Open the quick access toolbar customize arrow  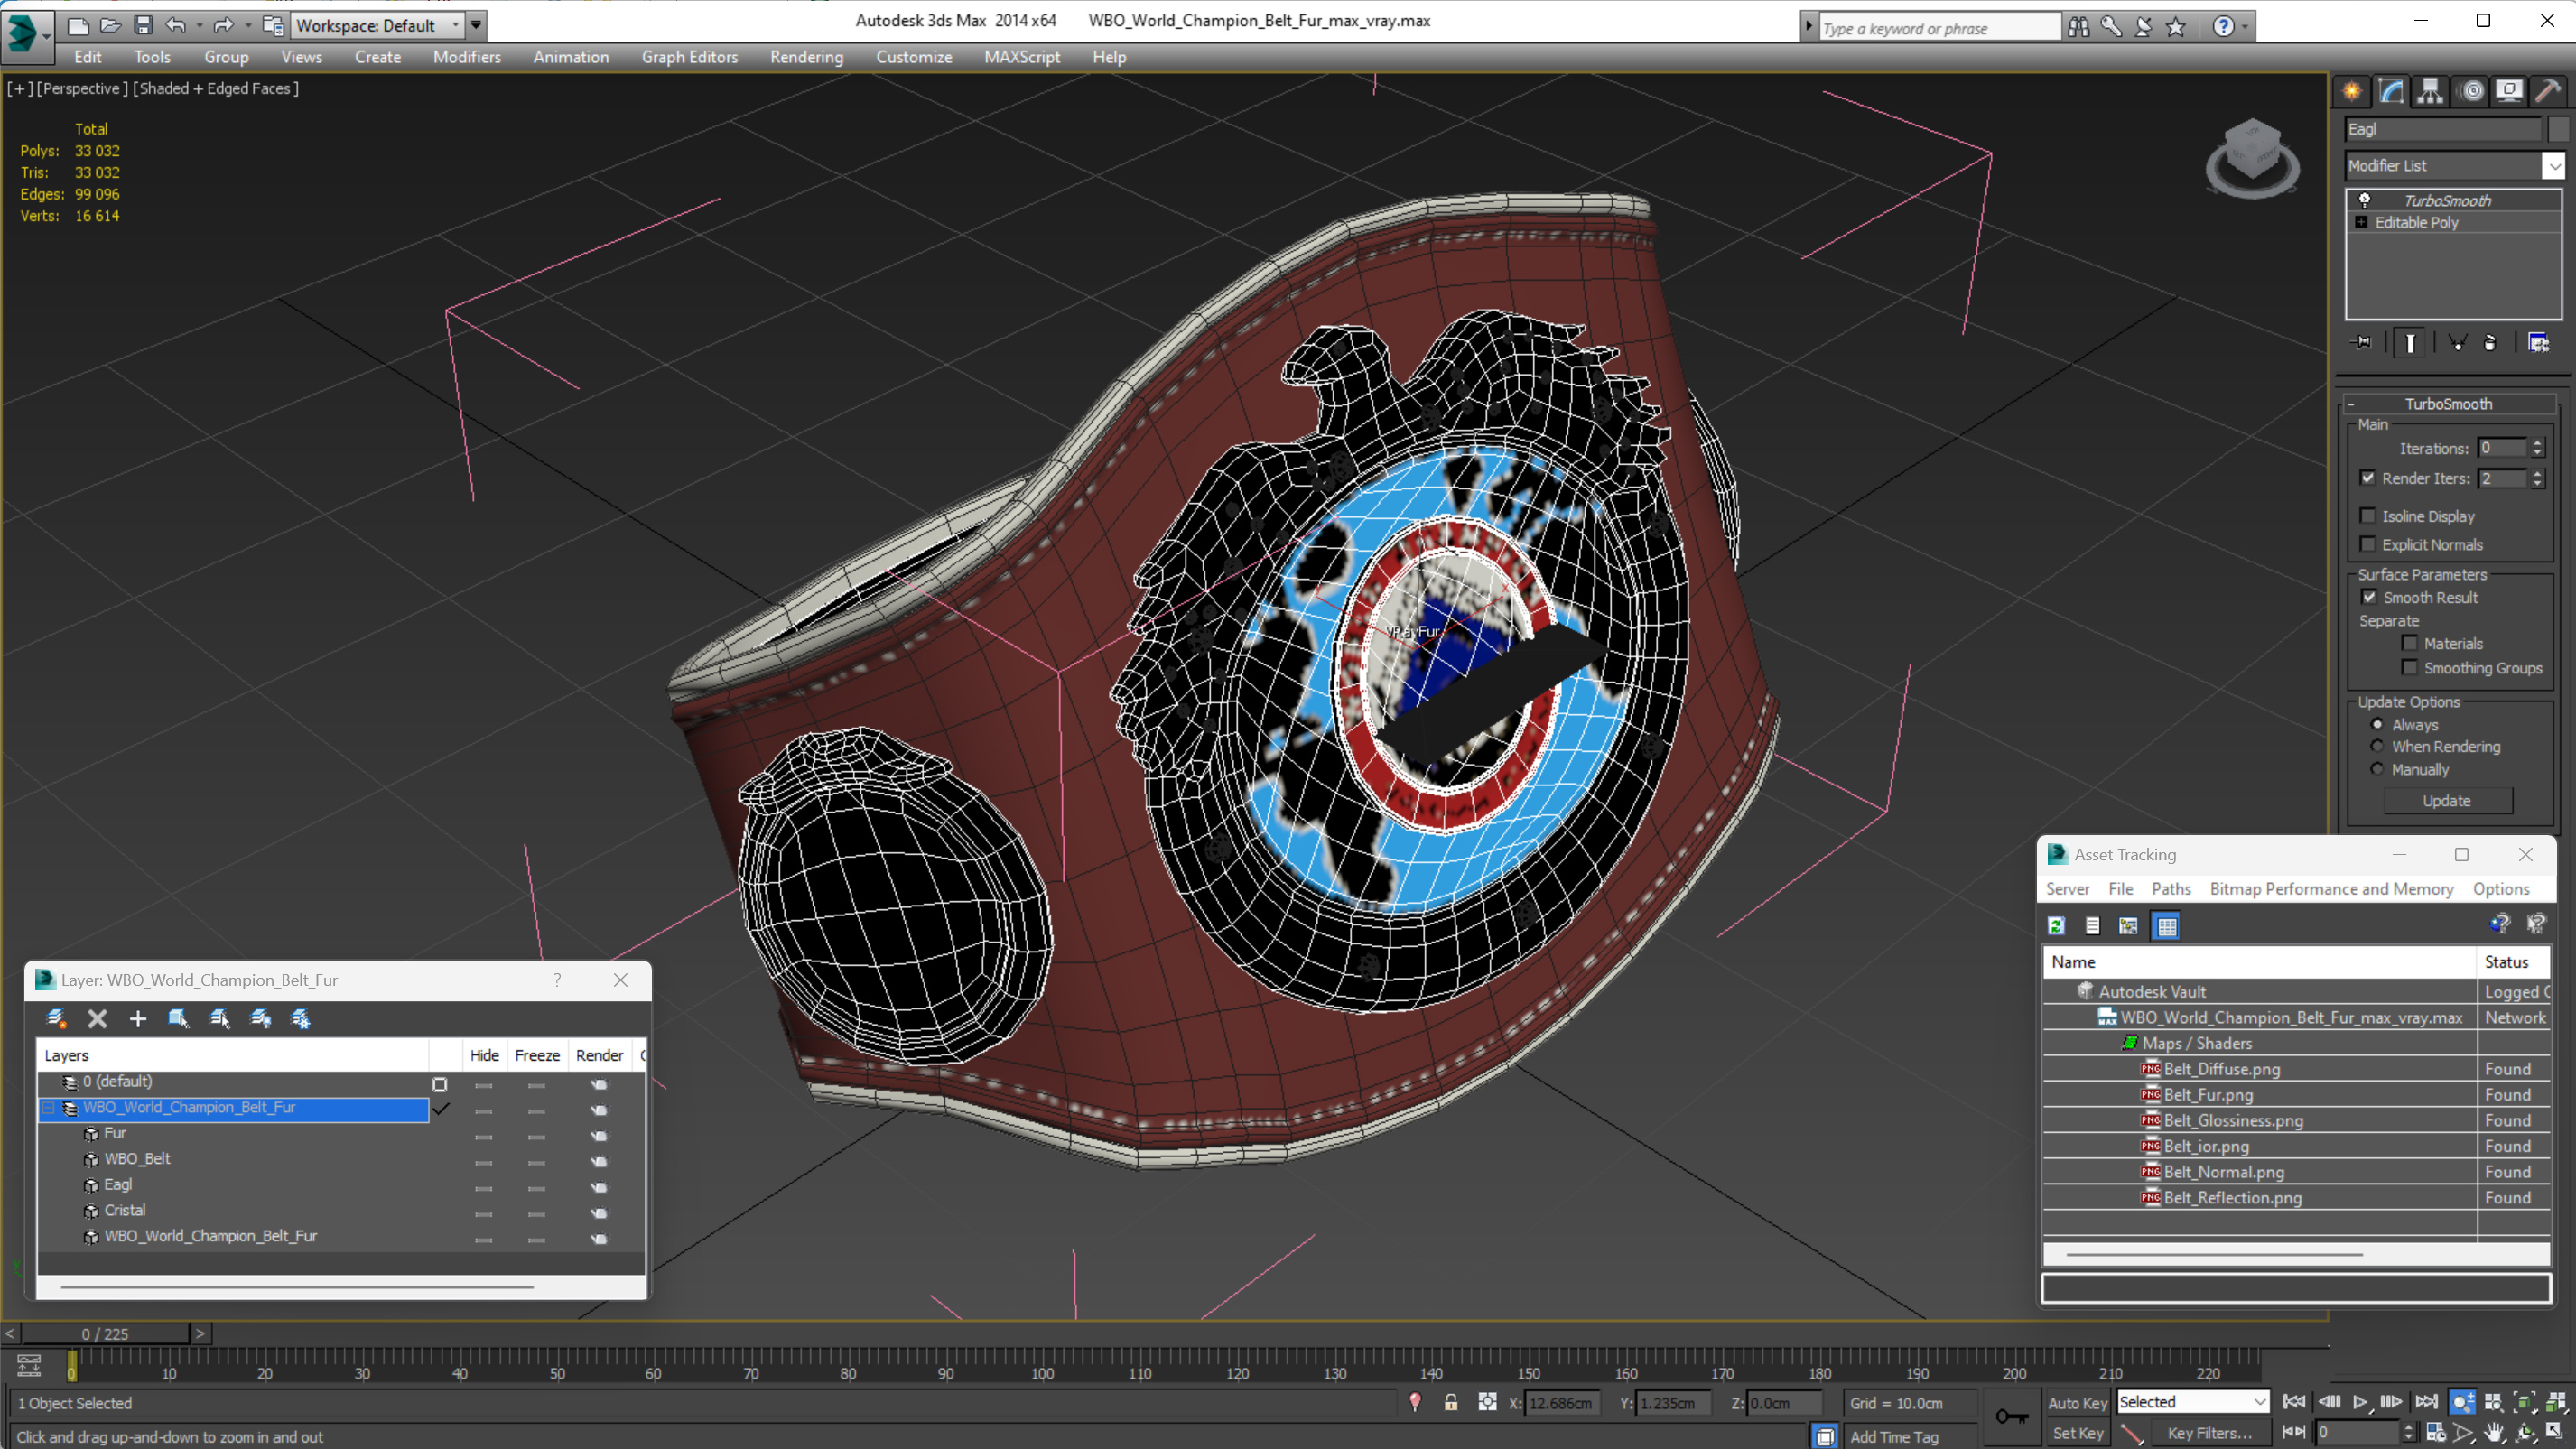(x=476, y=25)
